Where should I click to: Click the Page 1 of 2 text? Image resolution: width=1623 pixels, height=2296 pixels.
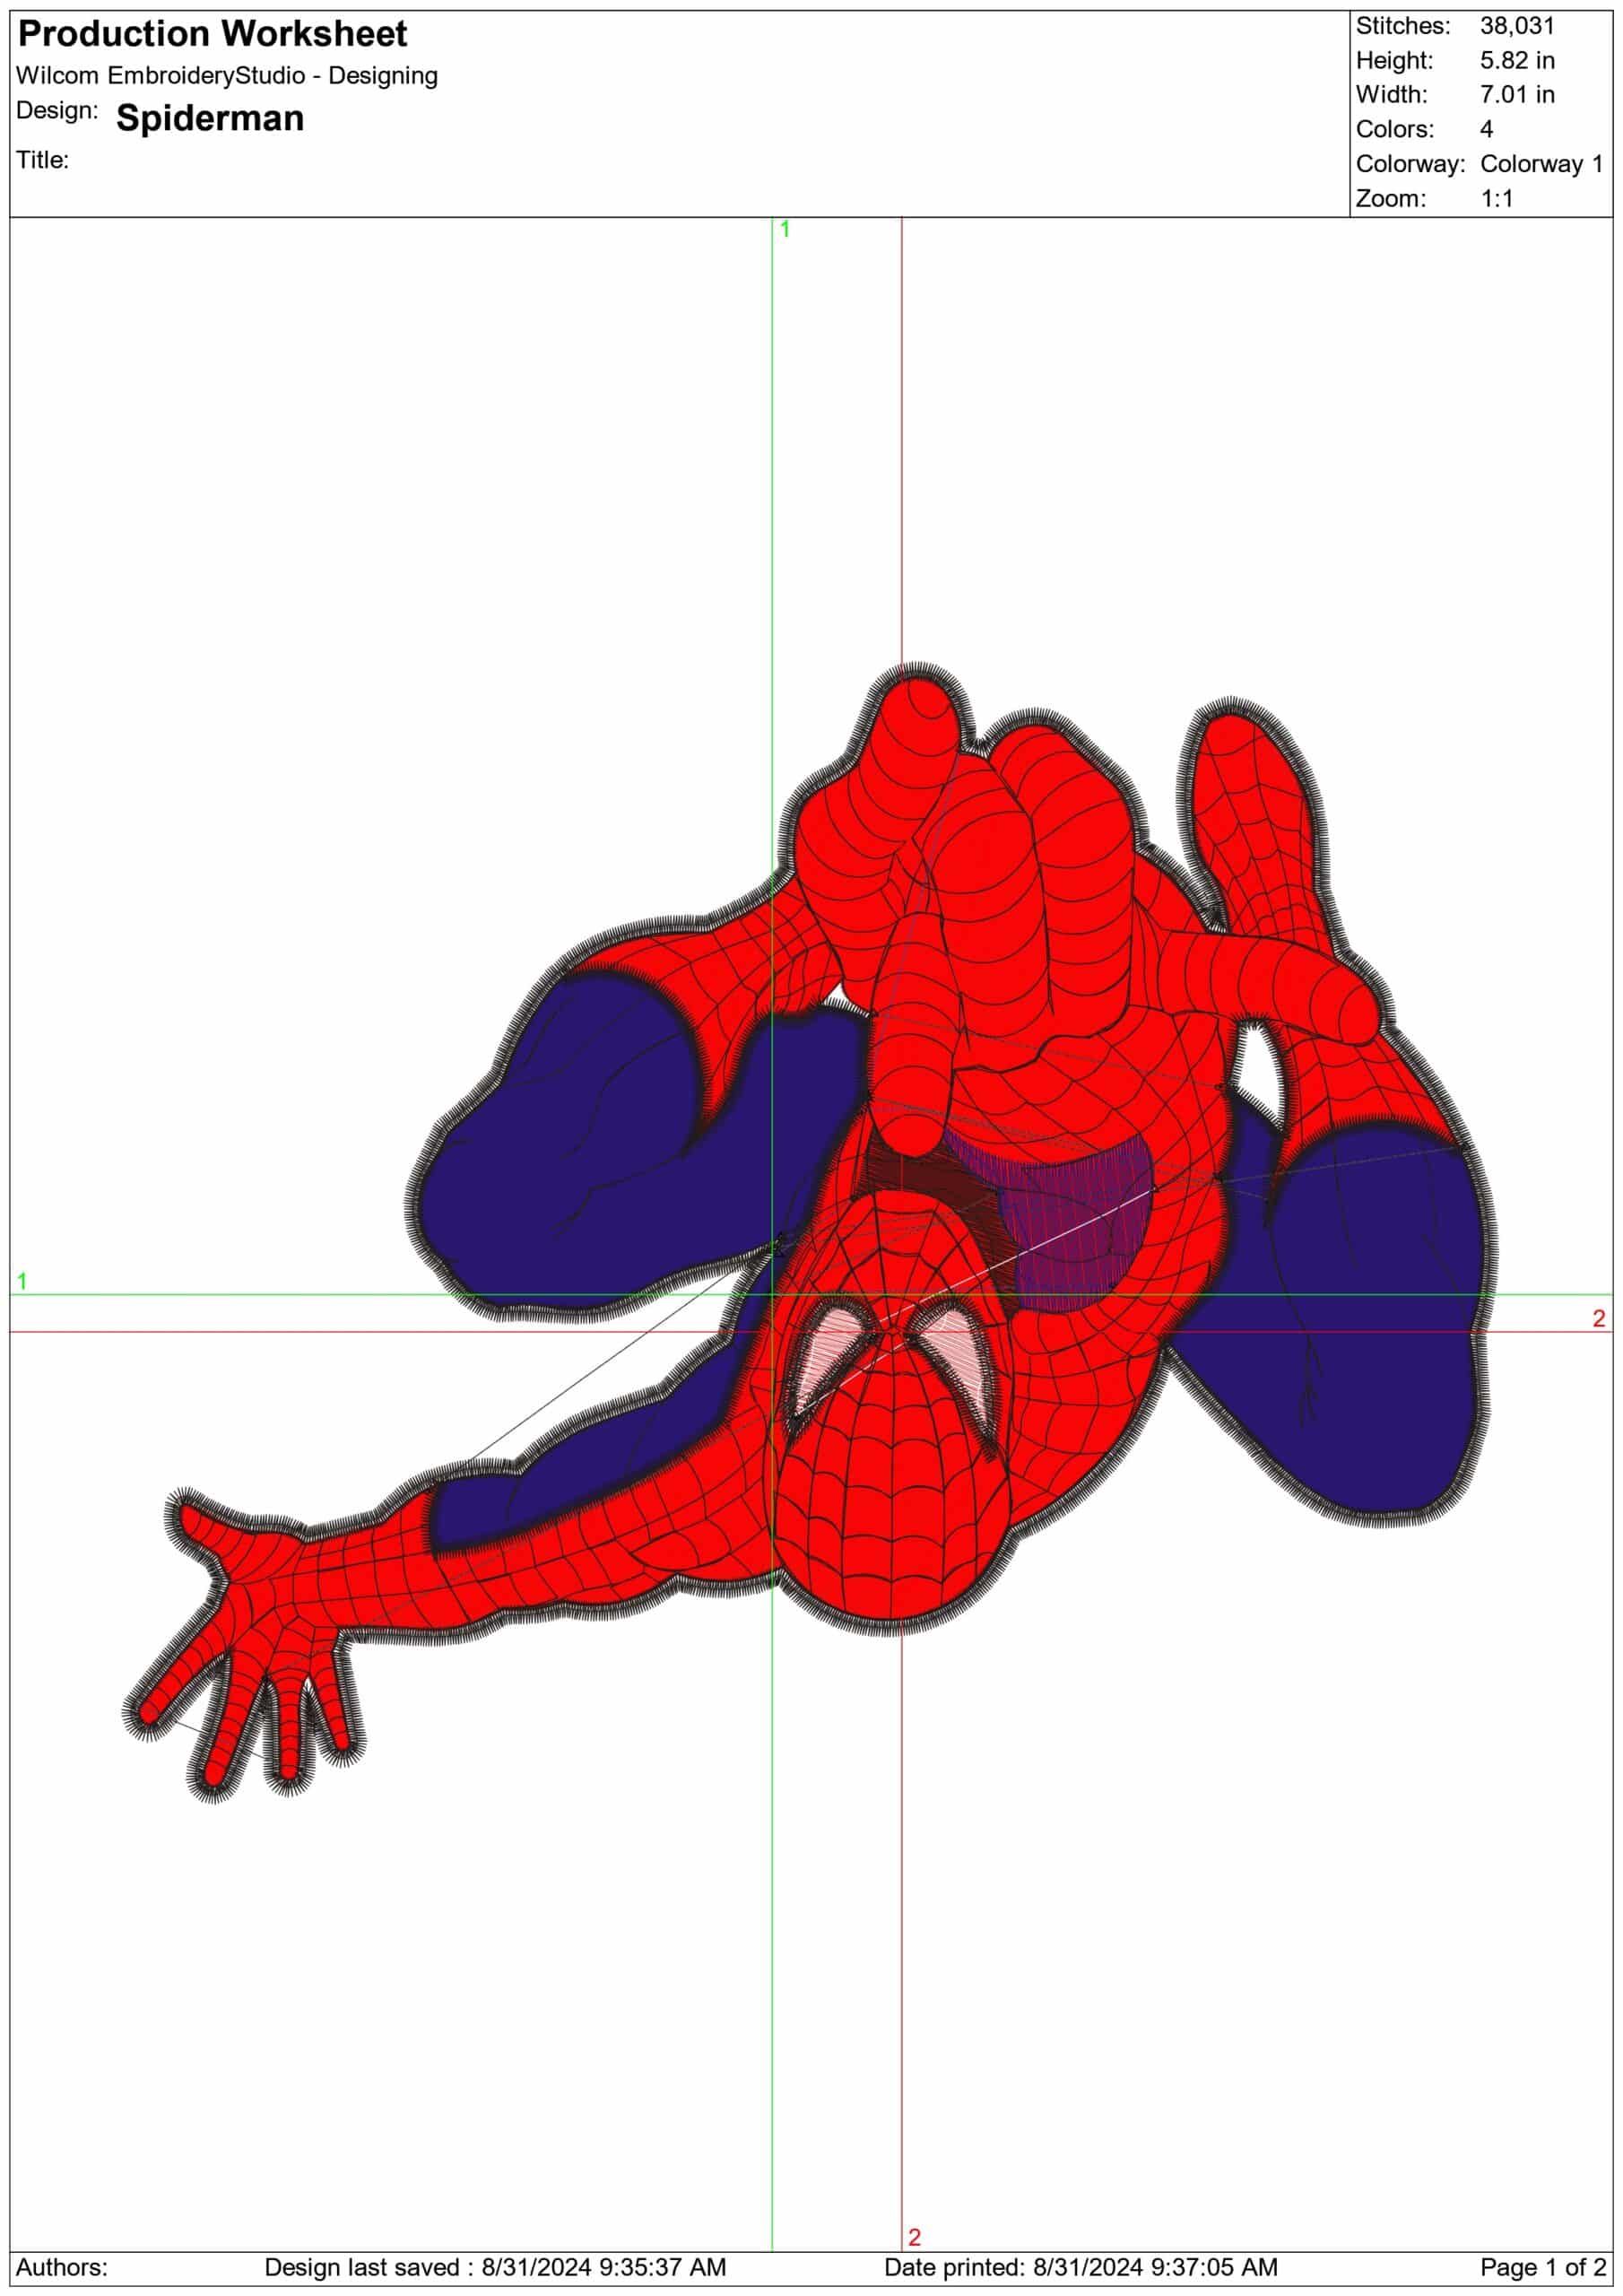pos(1543,2267)
